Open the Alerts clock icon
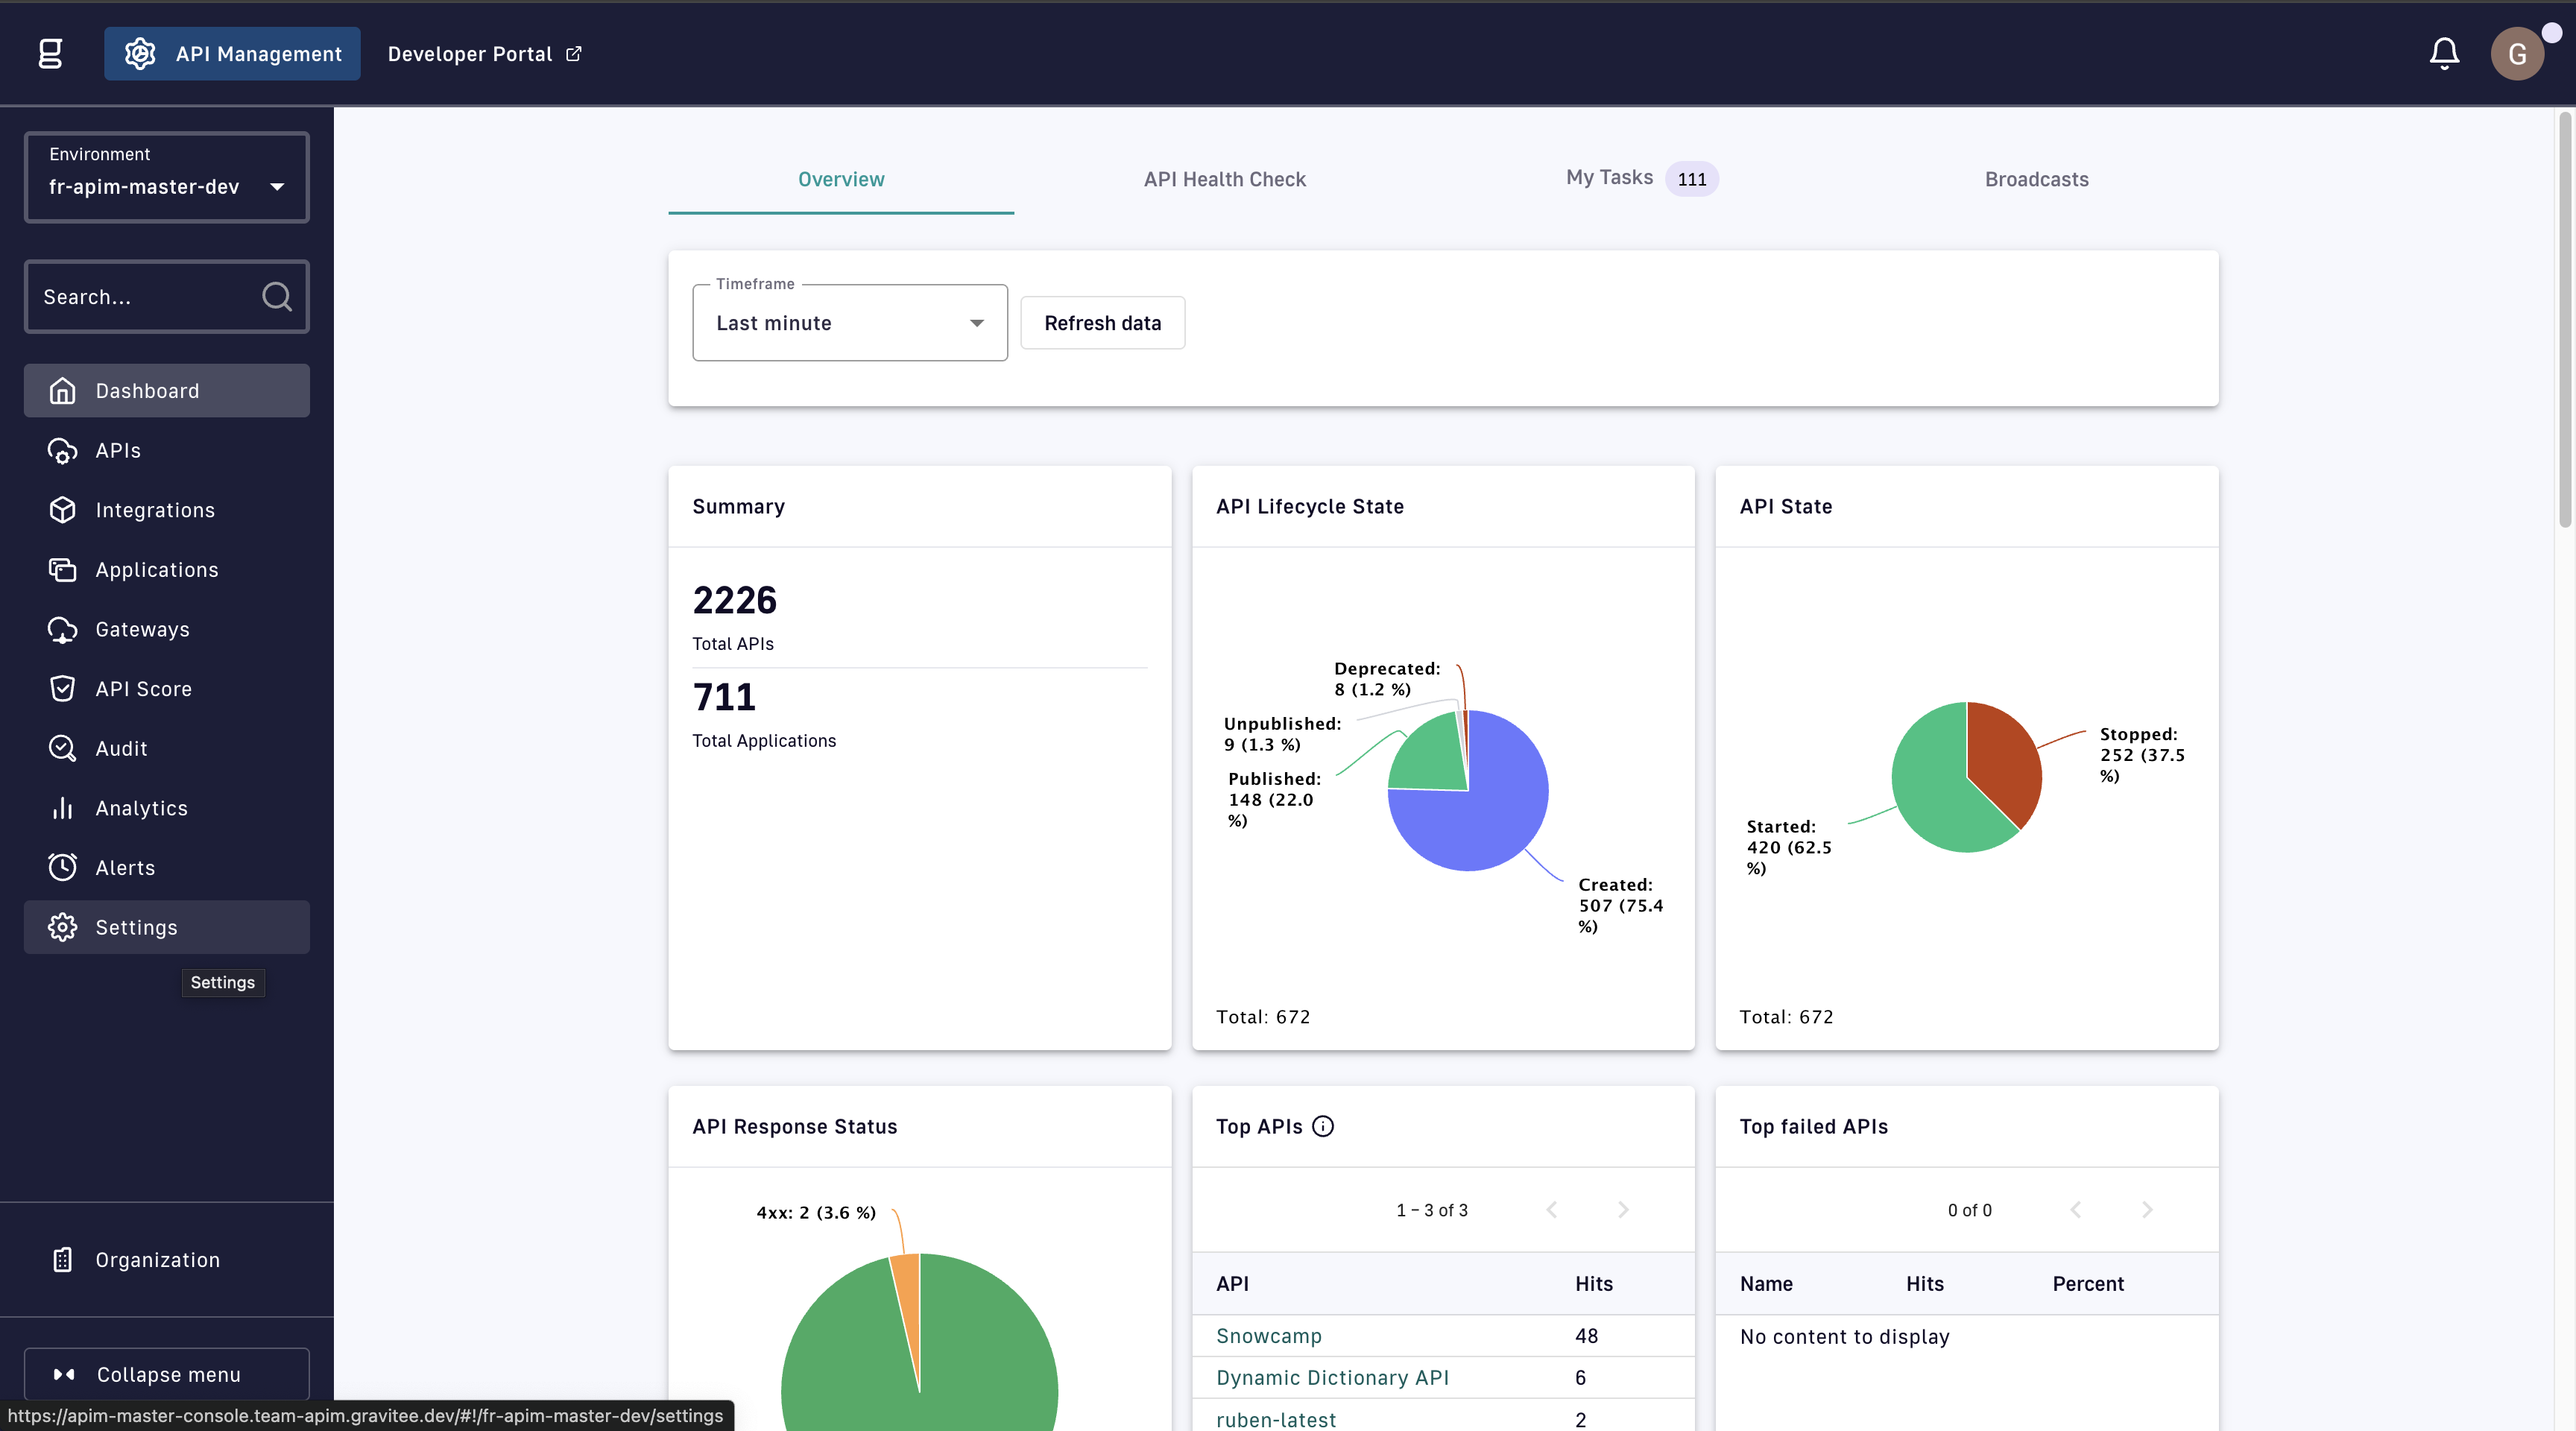Screen dimensions: 2576x1431 point(62,867)
